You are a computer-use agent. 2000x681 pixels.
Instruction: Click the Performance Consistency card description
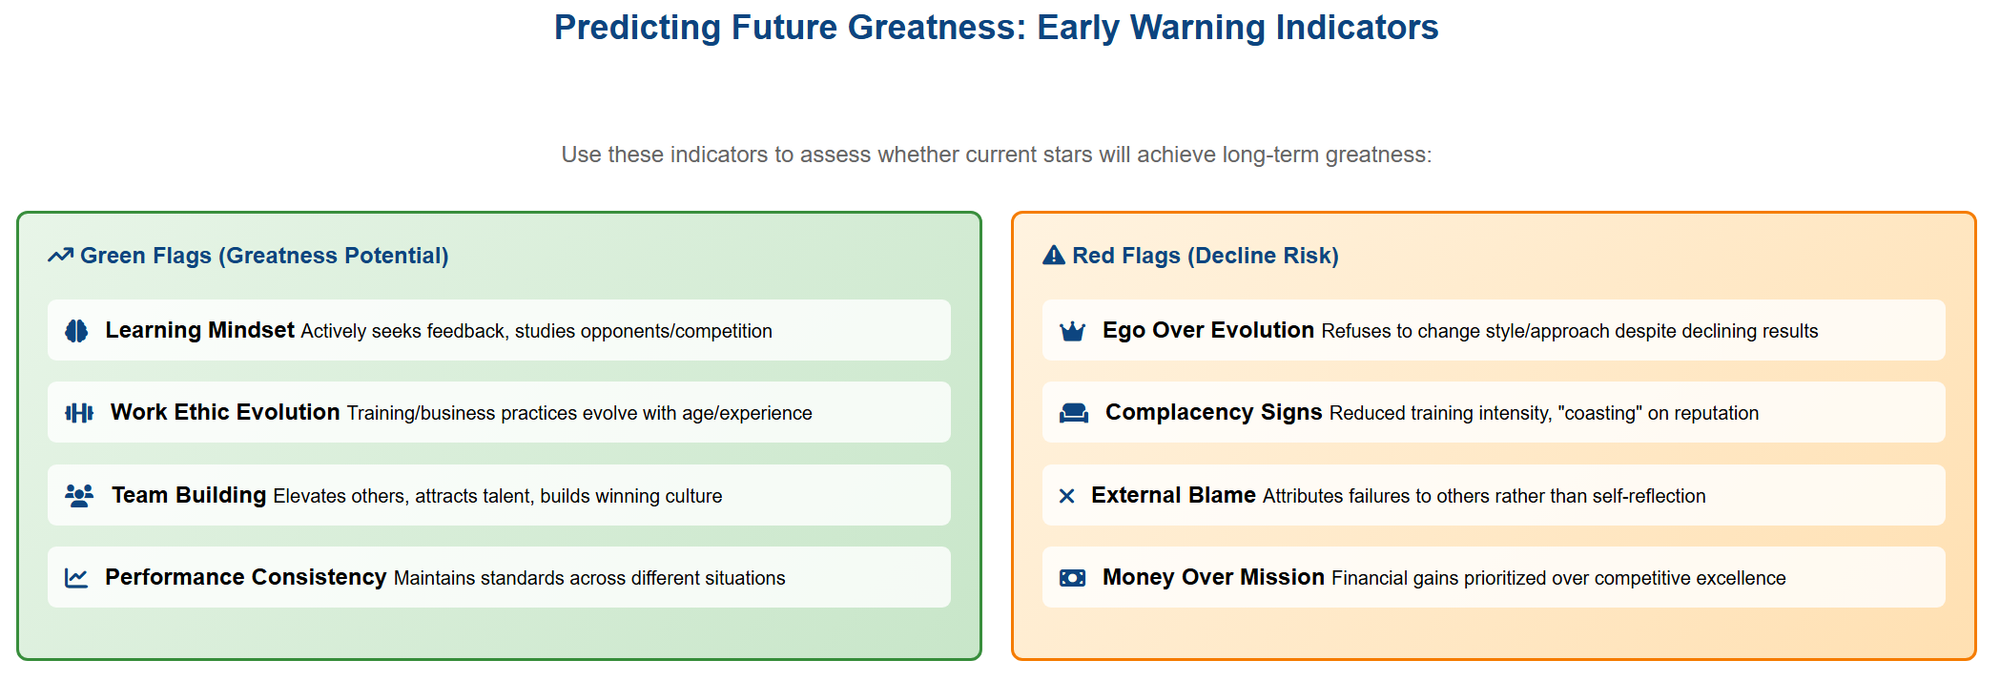point(589,578)
